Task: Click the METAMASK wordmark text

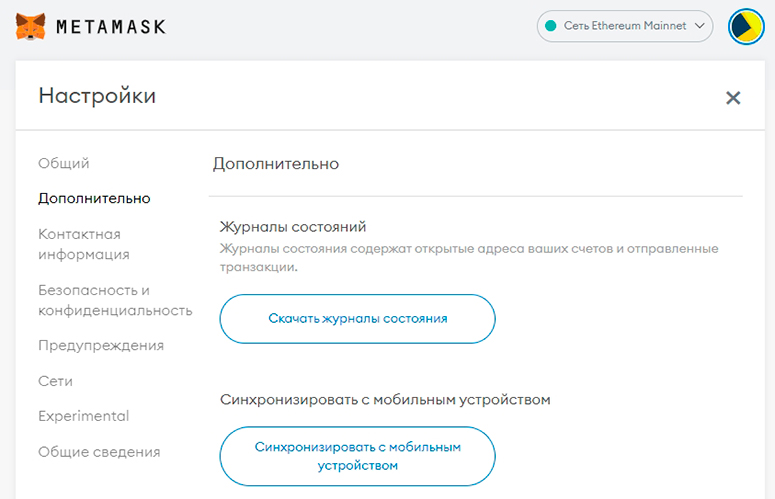Action: point(111,27)
